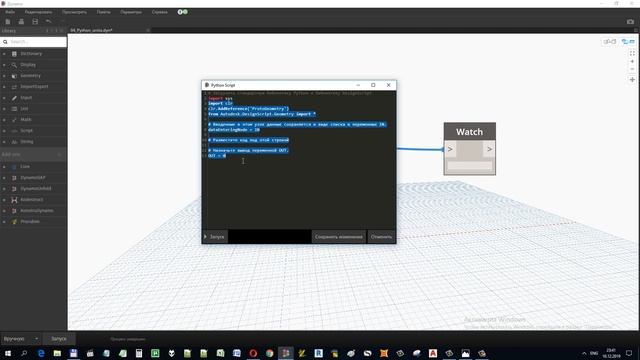Click the green notification icon in menu bar

coord(182,12)
